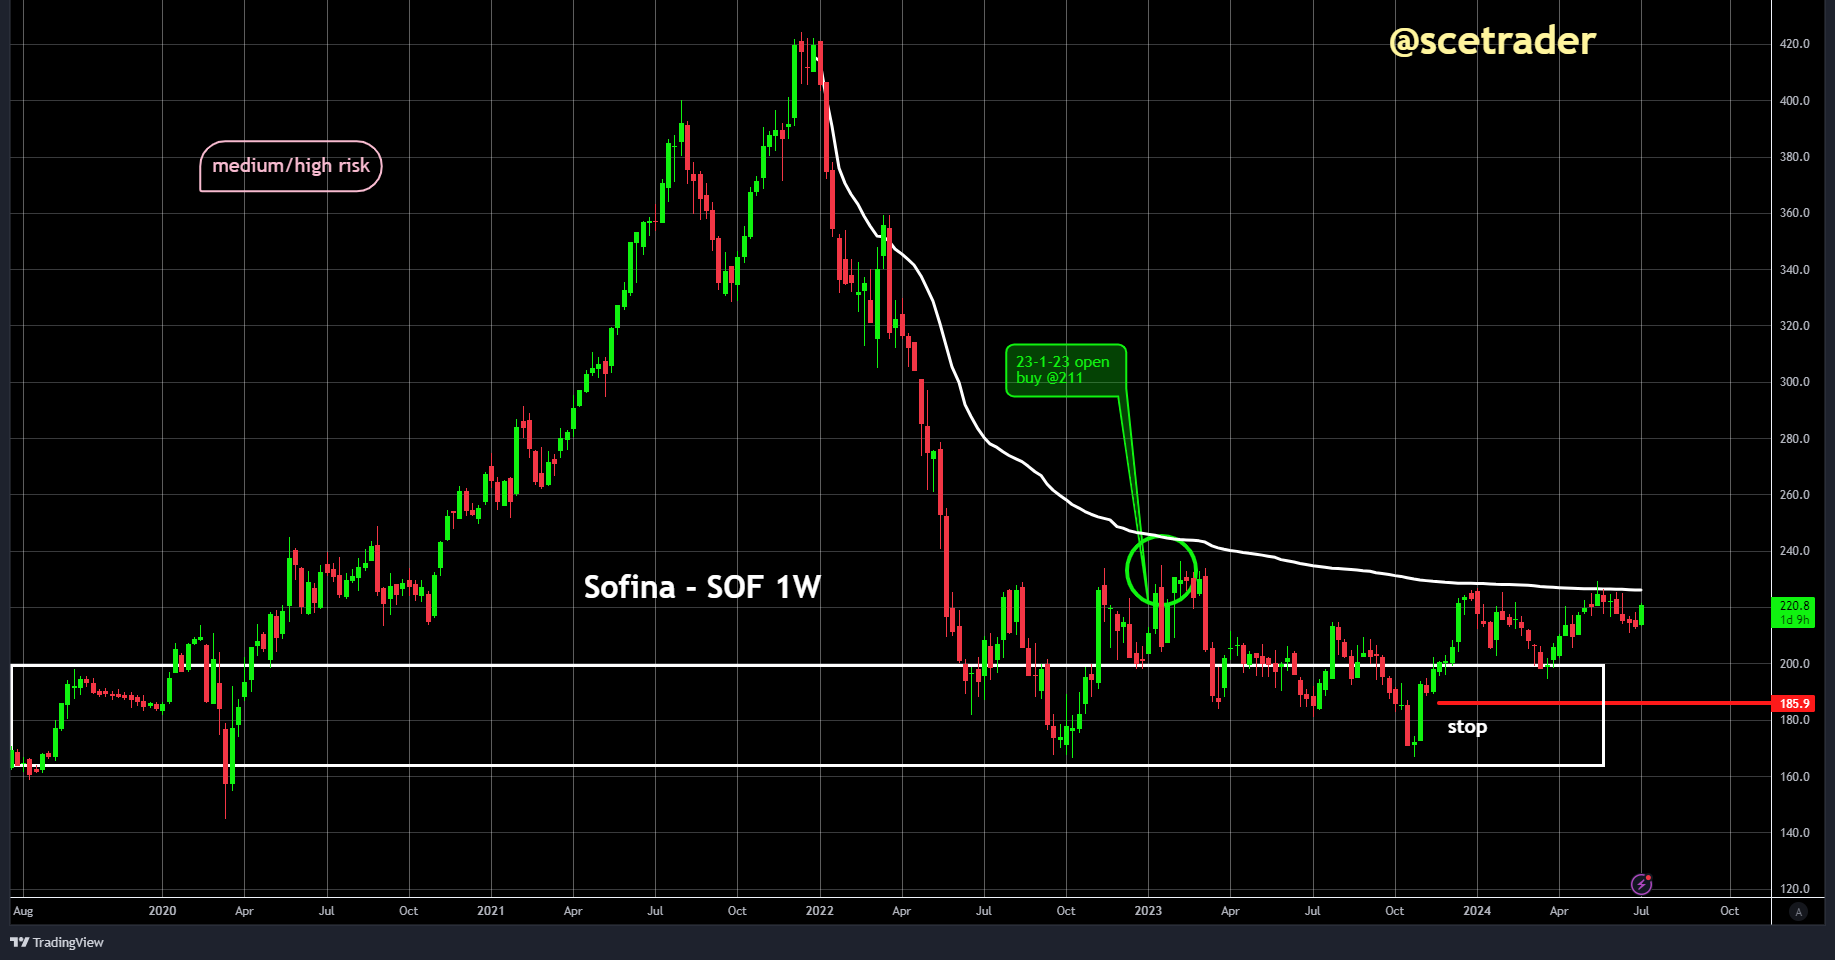Viewport: 1835px width, 960px height.
Task: Open the purple lightning bolt icon
Action: tap(1641, 884)
